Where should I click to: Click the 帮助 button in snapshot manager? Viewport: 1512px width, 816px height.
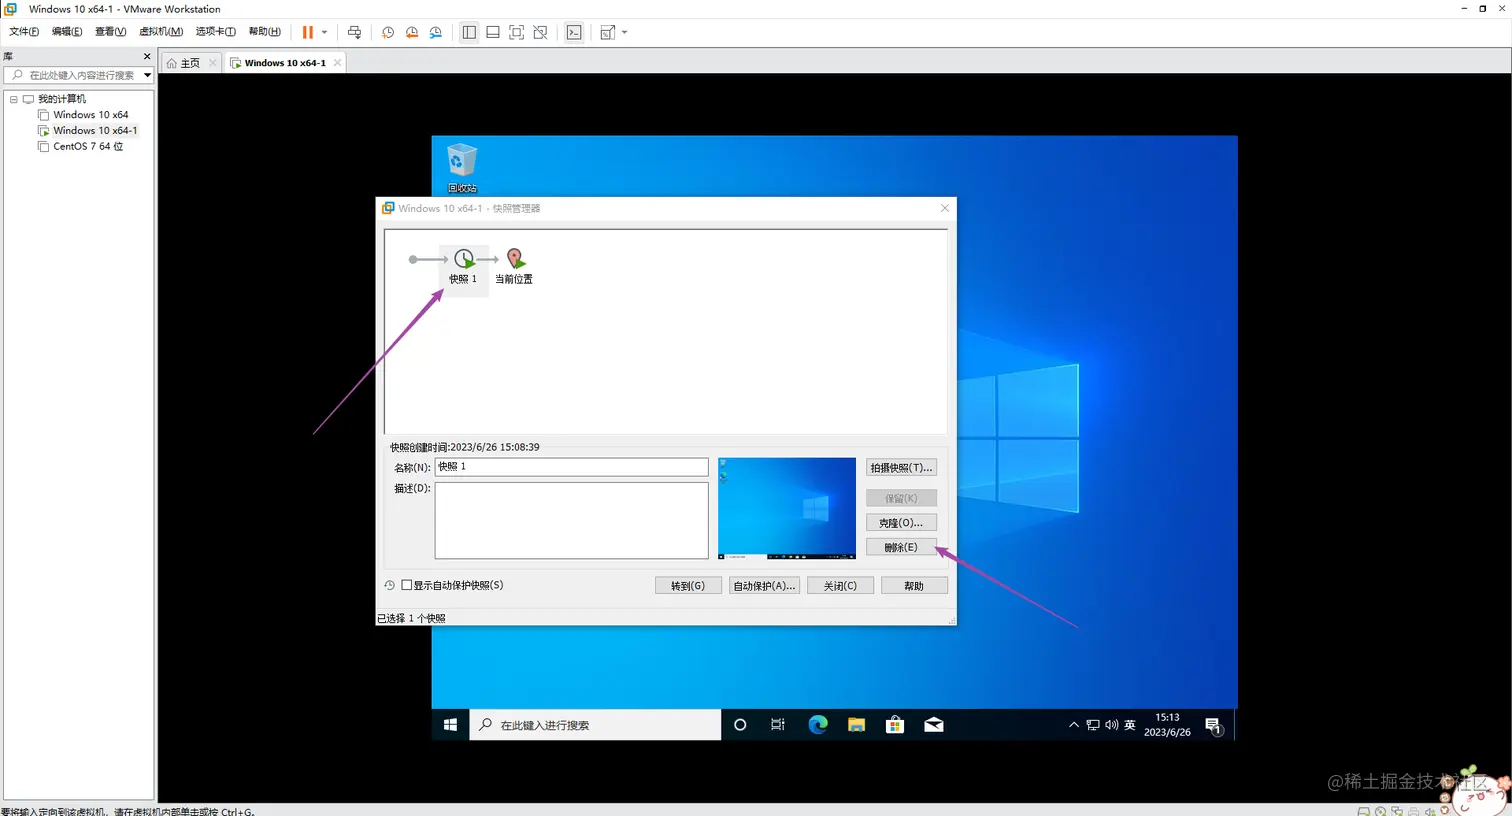click(x=914, y=586)
